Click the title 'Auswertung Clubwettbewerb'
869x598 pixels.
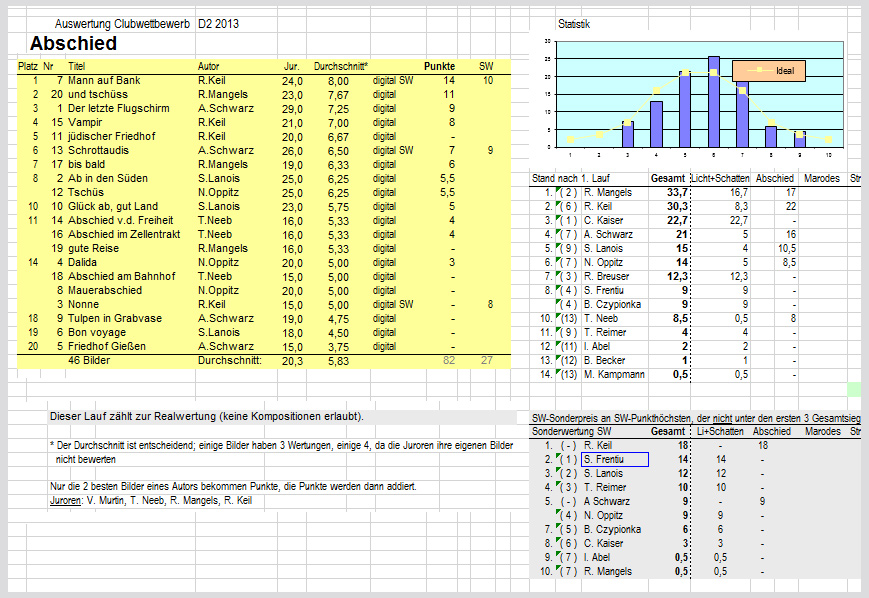pos(122,24)
